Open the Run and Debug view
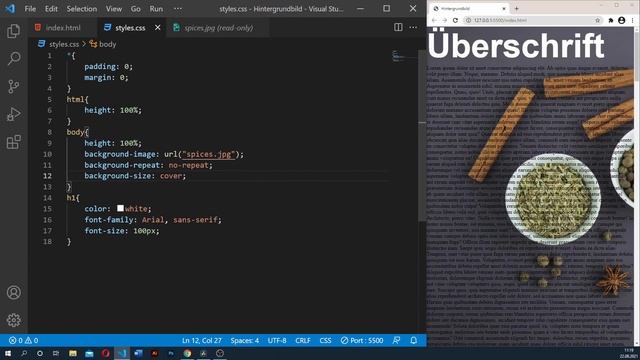640x360 pixels. click(13, 114)
